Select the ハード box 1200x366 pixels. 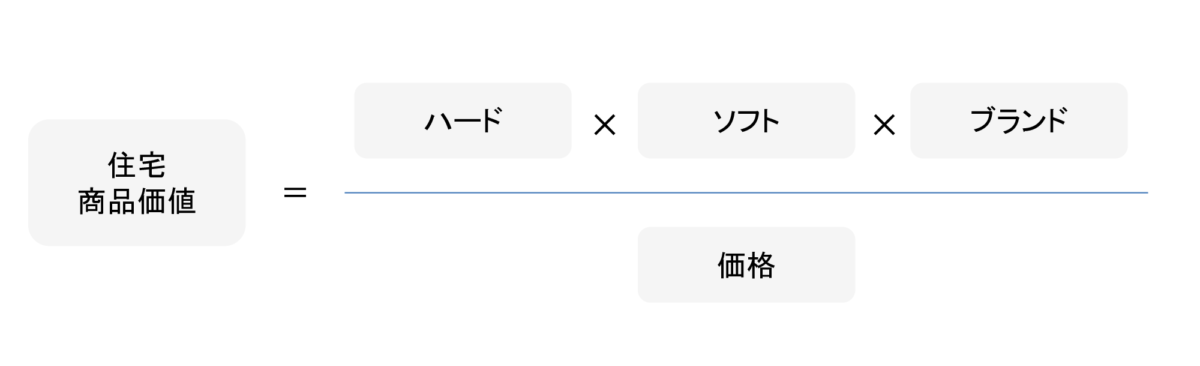click(463, 121)
